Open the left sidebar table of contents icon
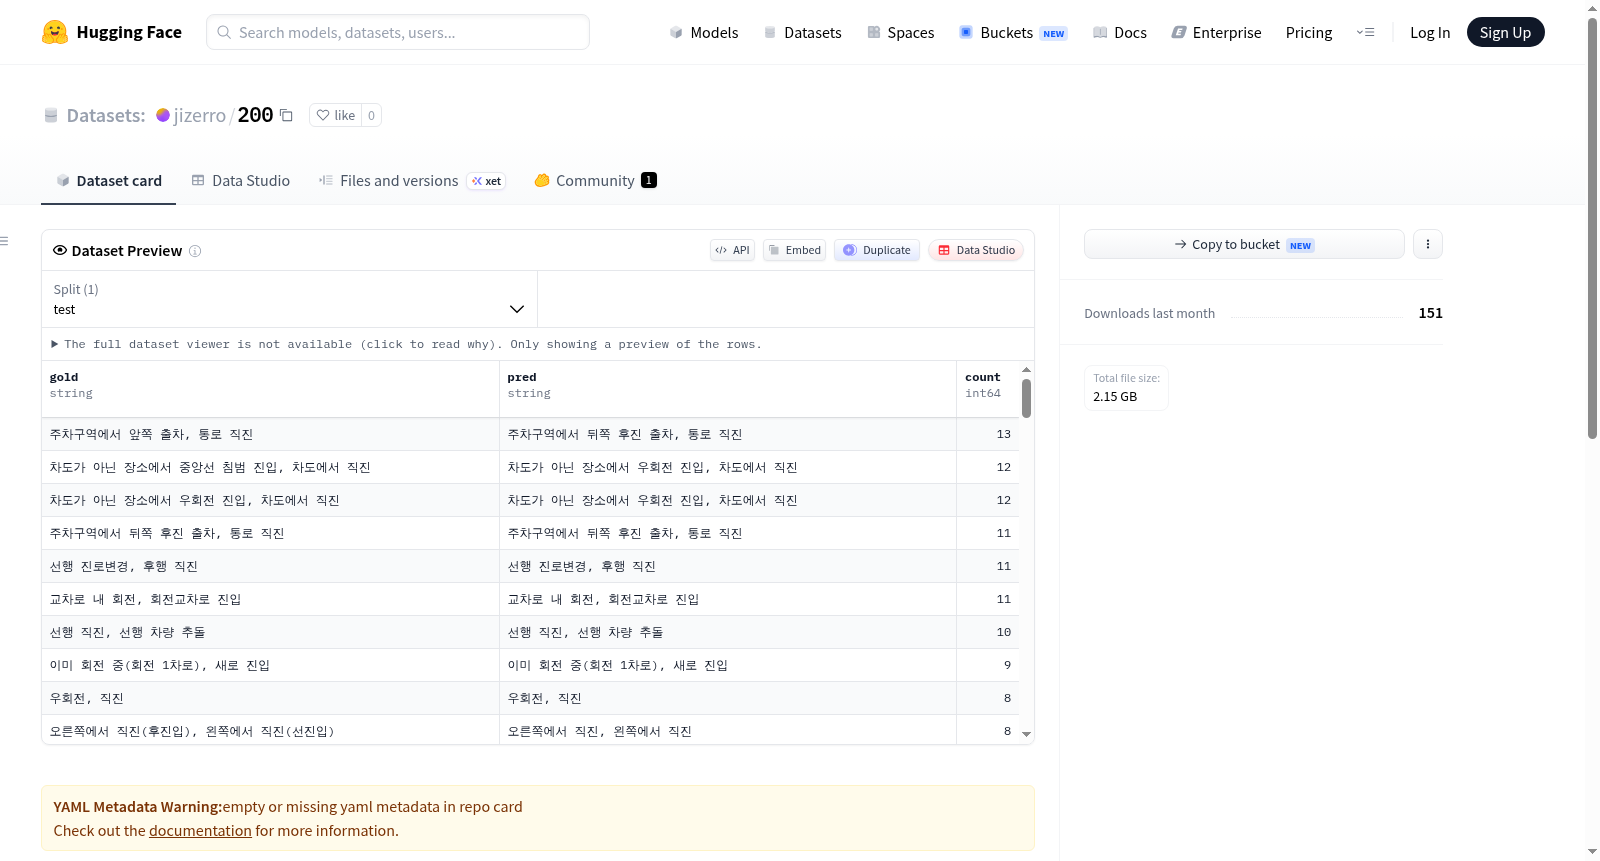Image resolution: width=1600 pixels, height=861 pixels. 4,241
